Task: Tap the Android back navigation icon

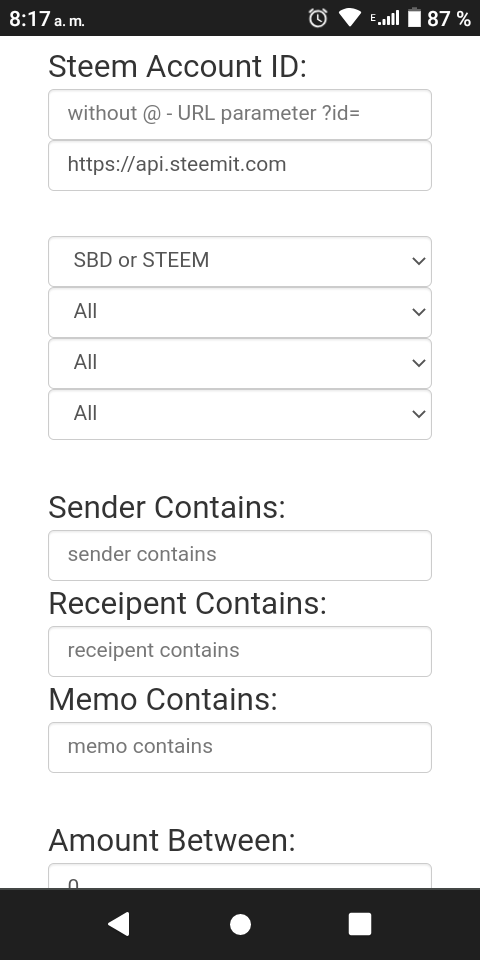Action: pos(119,924)
